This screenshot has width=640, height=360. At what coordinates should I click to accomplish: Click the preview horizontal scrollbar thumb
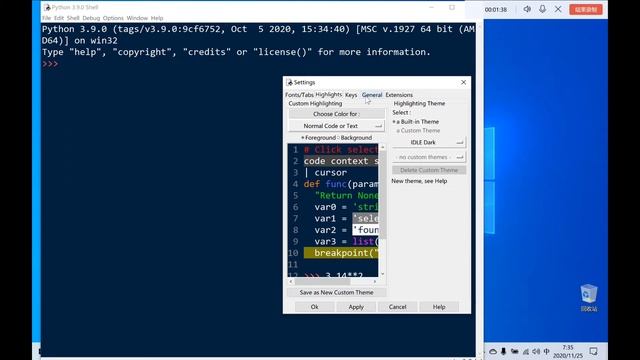click(x=322, y=281)
